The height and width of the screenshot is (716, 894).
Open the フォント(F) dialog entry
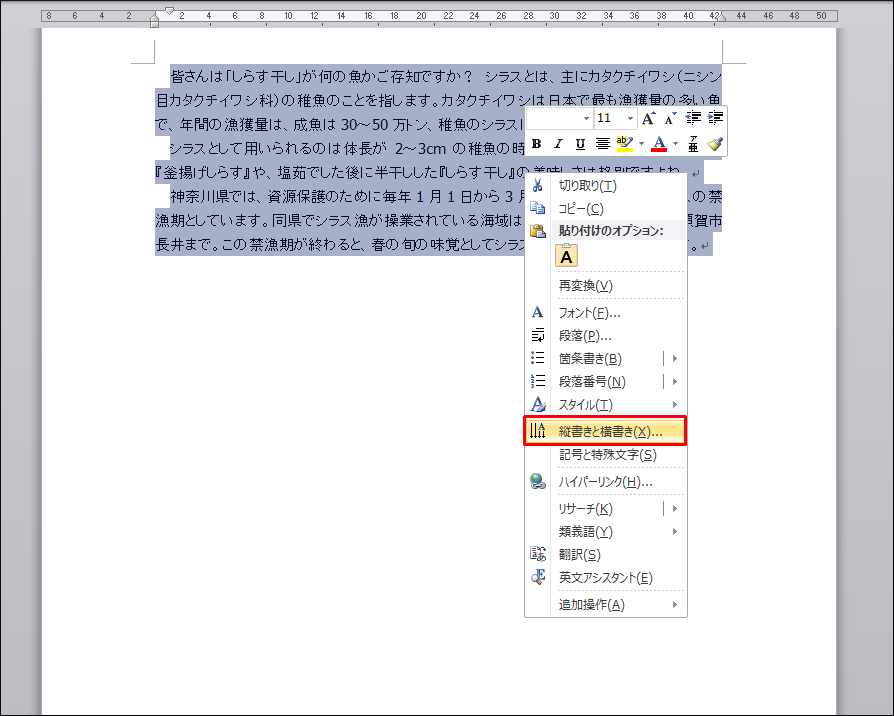pos(589,313)
